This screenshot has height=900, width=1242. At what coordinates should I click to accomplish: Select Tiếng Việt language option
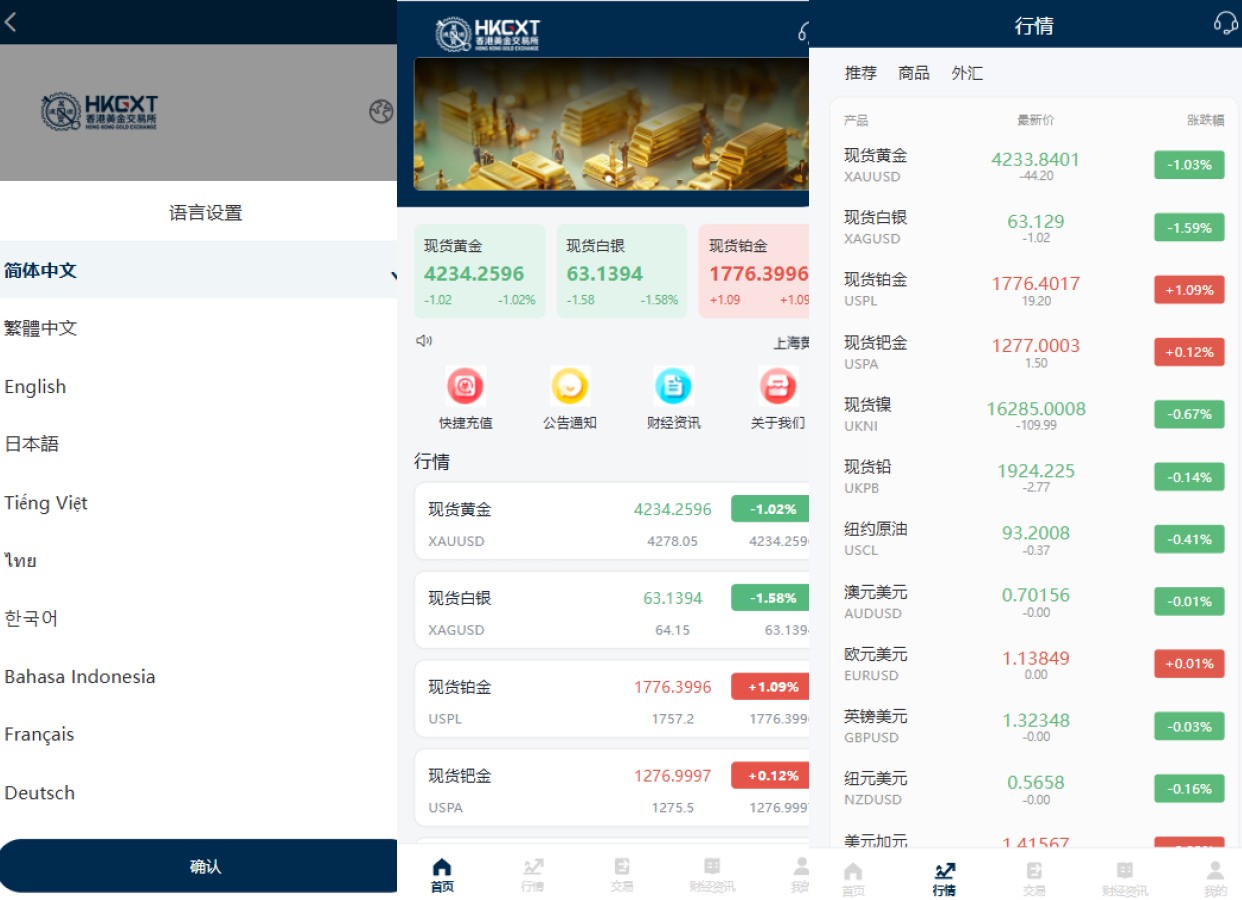click(x=199, y=502)
